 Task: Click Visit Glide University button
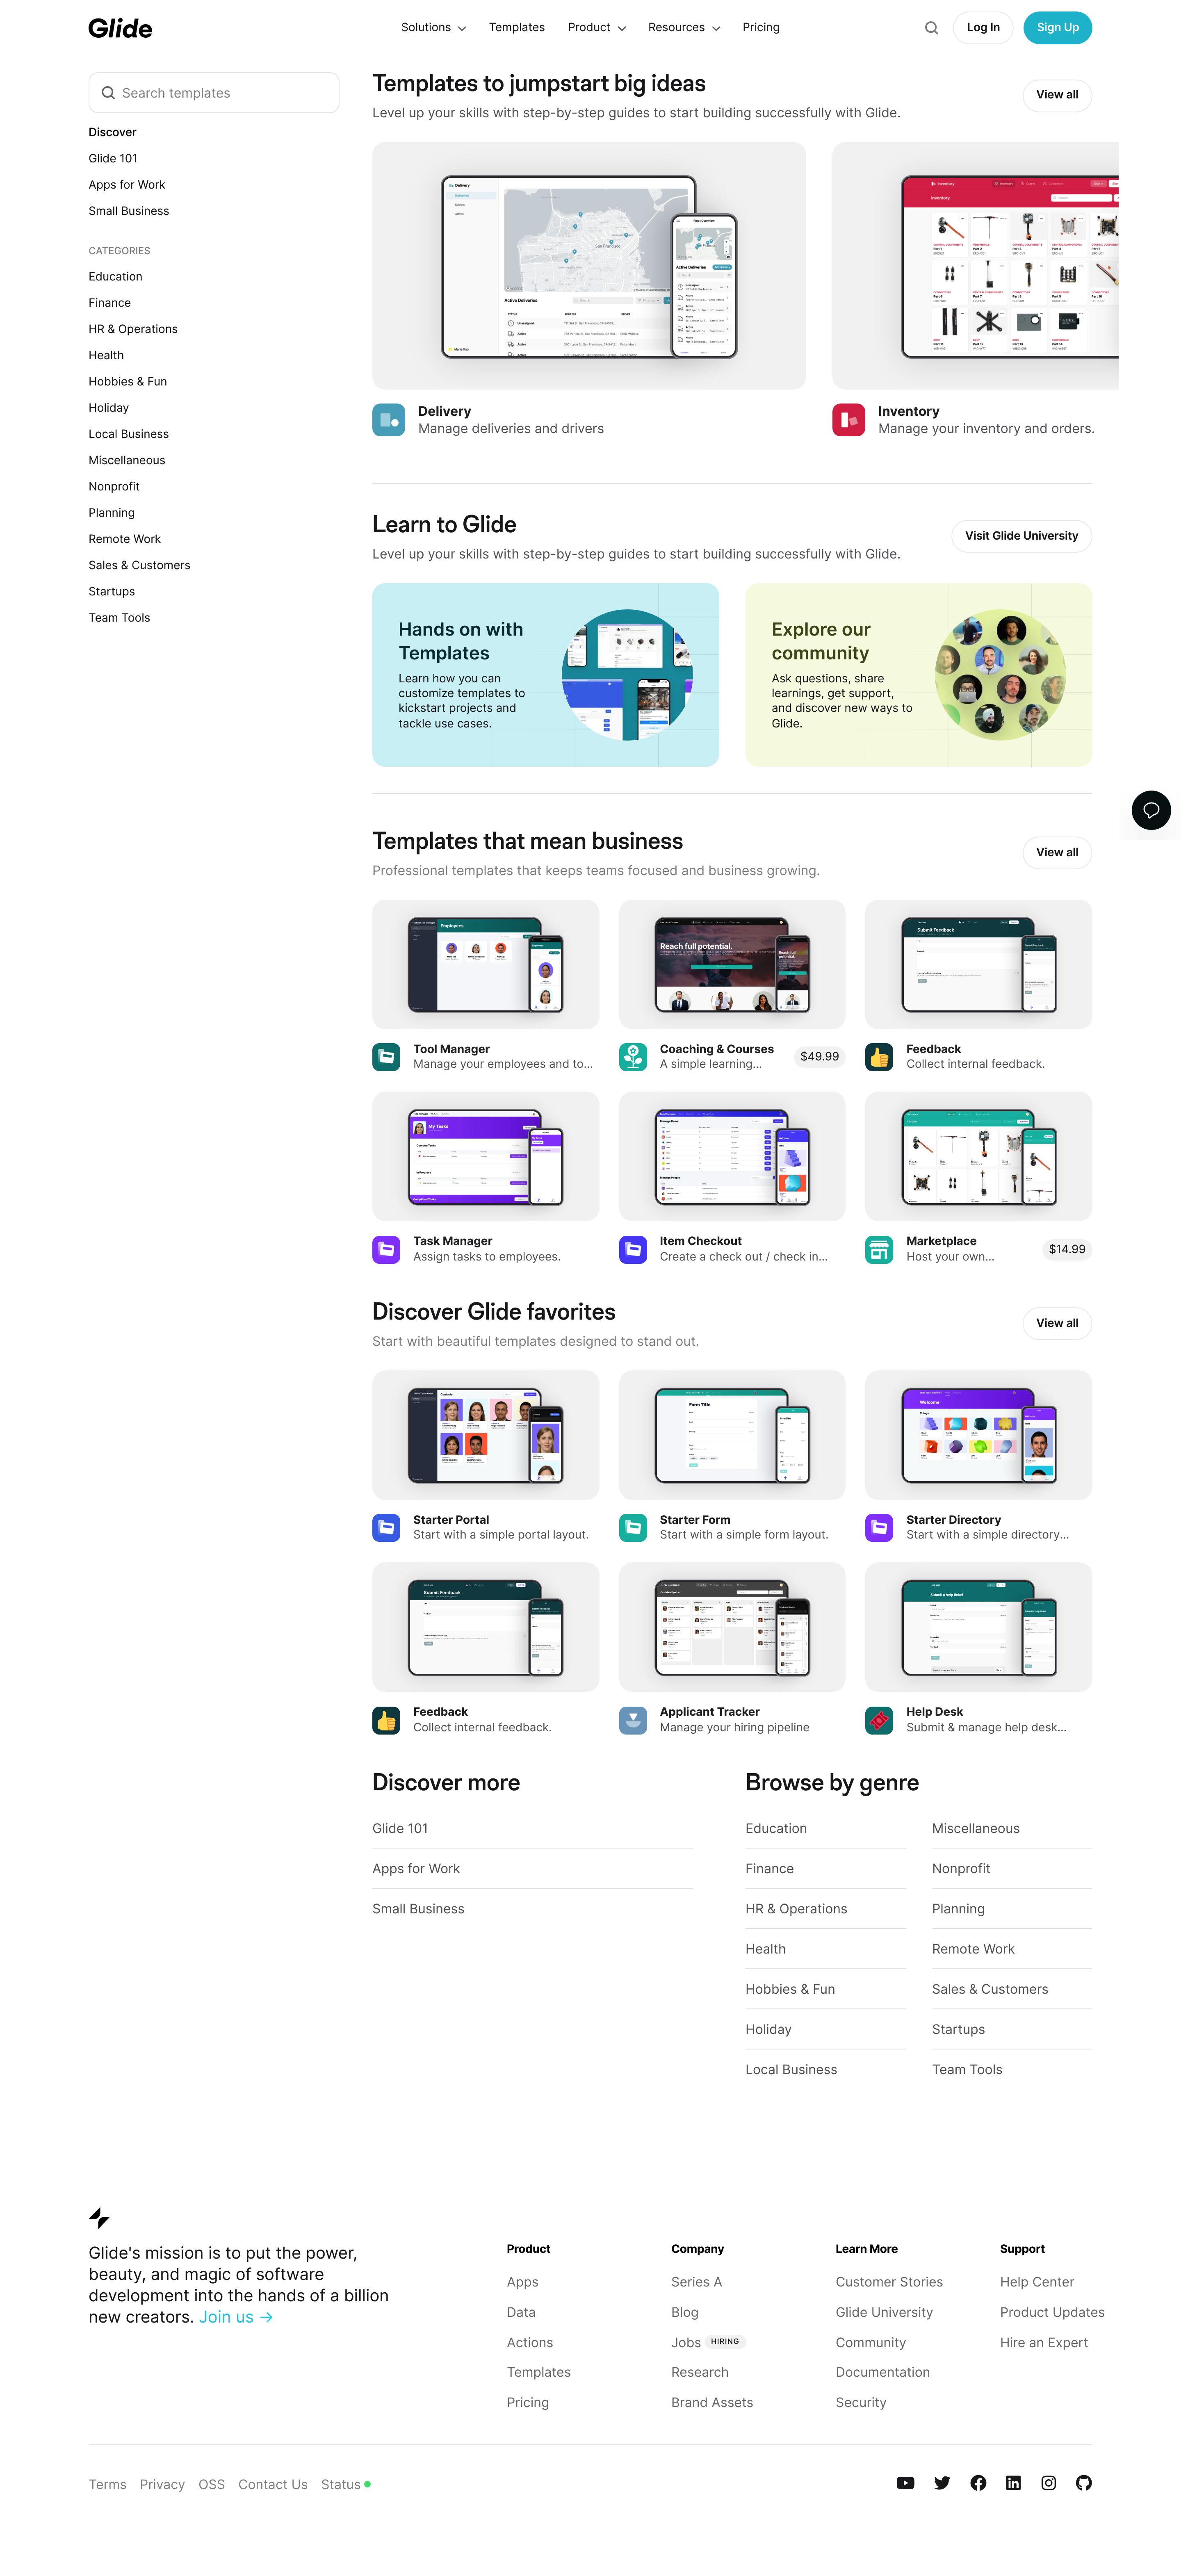click(x=1021, y=536)
